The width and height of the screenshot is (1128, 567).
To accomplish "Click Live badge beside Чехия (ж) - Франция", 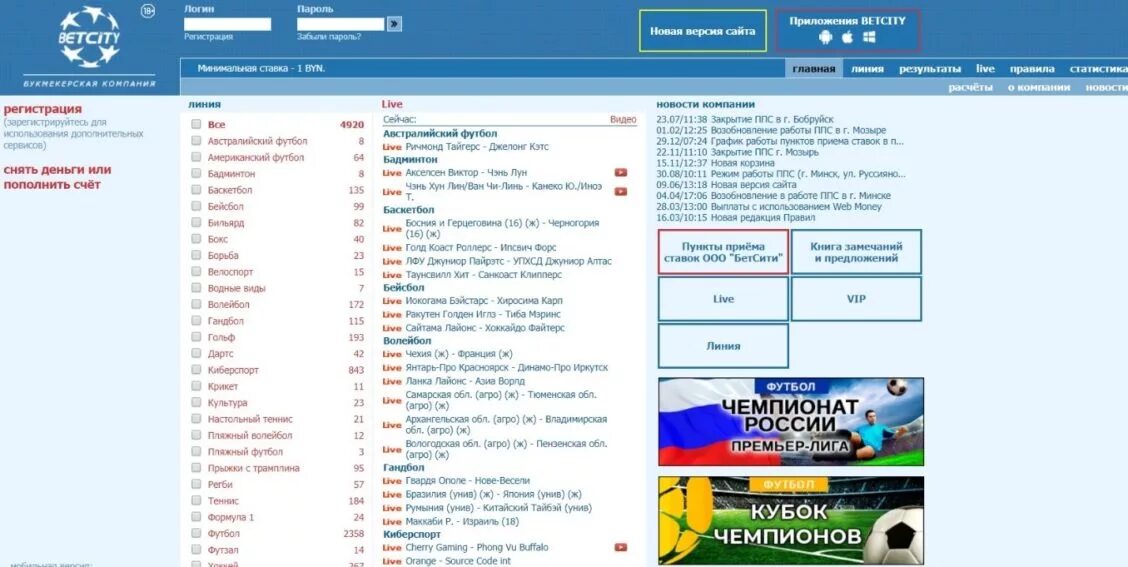I will click(392, 354).
